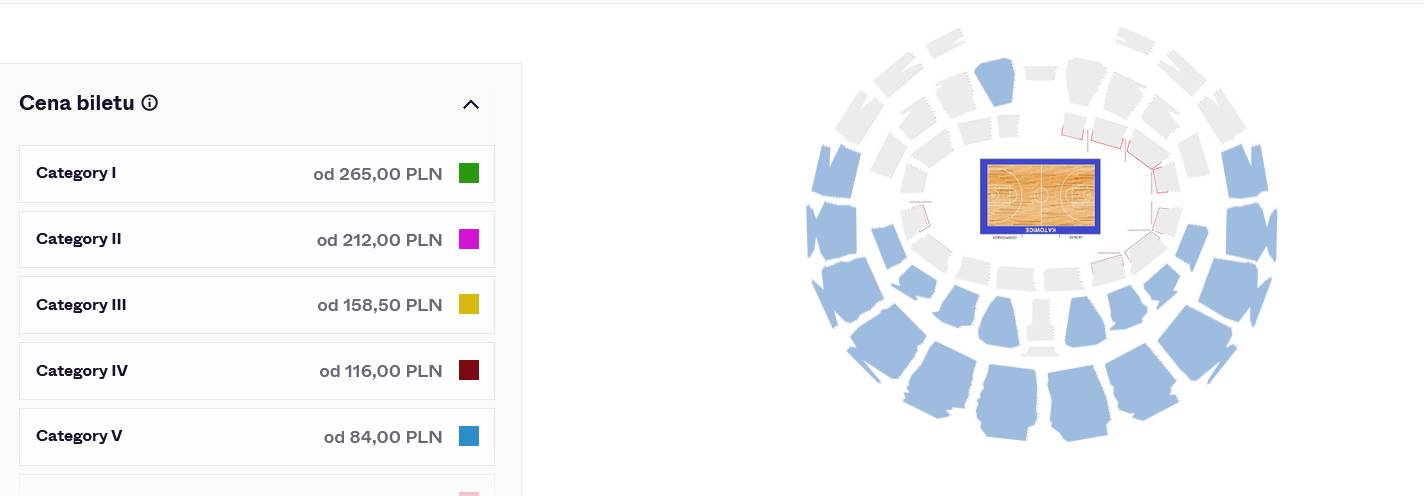Viewport: 1424px width, 496px height.
Task: Click the "od 265,00 PLN" price
Action: click(x=377, y=174)
